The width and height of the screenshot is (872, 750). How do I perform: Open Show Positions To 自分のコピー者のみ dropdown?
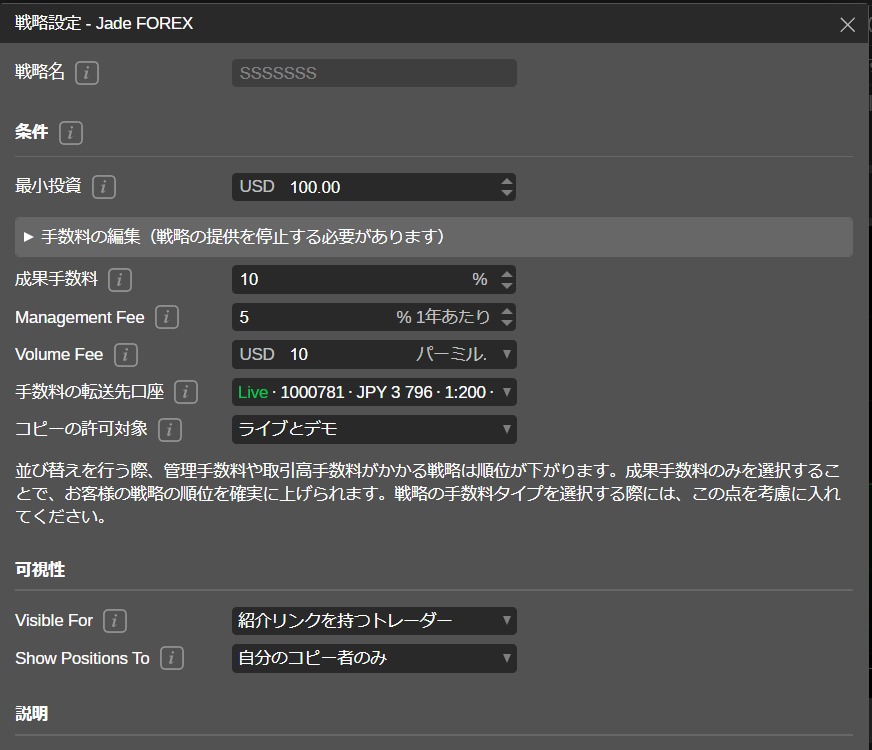[x=374, y=658]
